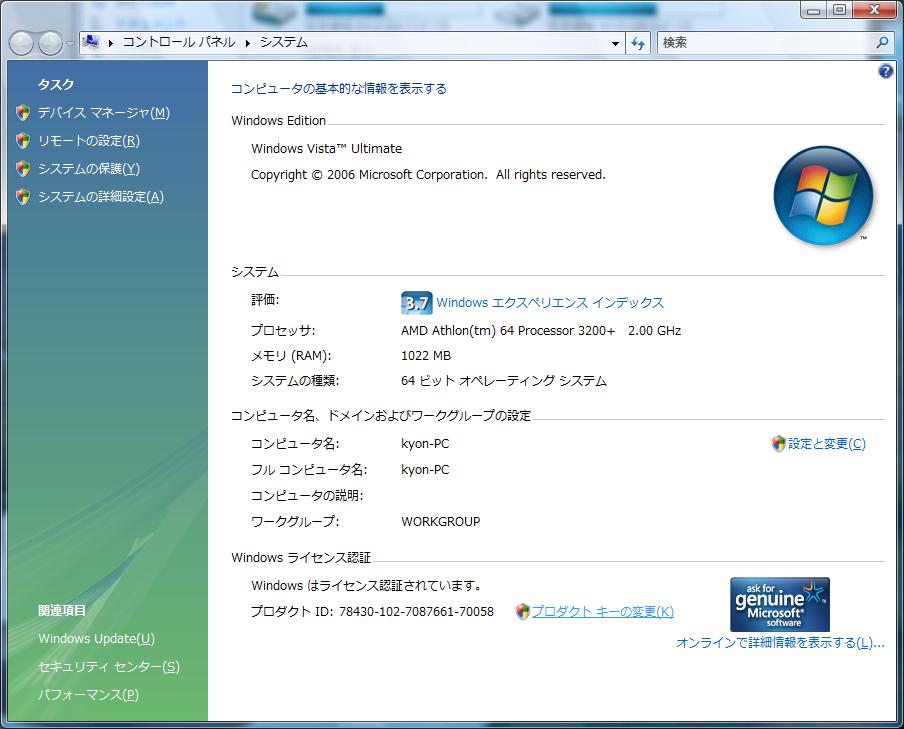The width and height of the screenshot is (904, 729).
Task: Click Windows はライセンス認証されています text
Action: pyautogui.click(x=367, y=586)
